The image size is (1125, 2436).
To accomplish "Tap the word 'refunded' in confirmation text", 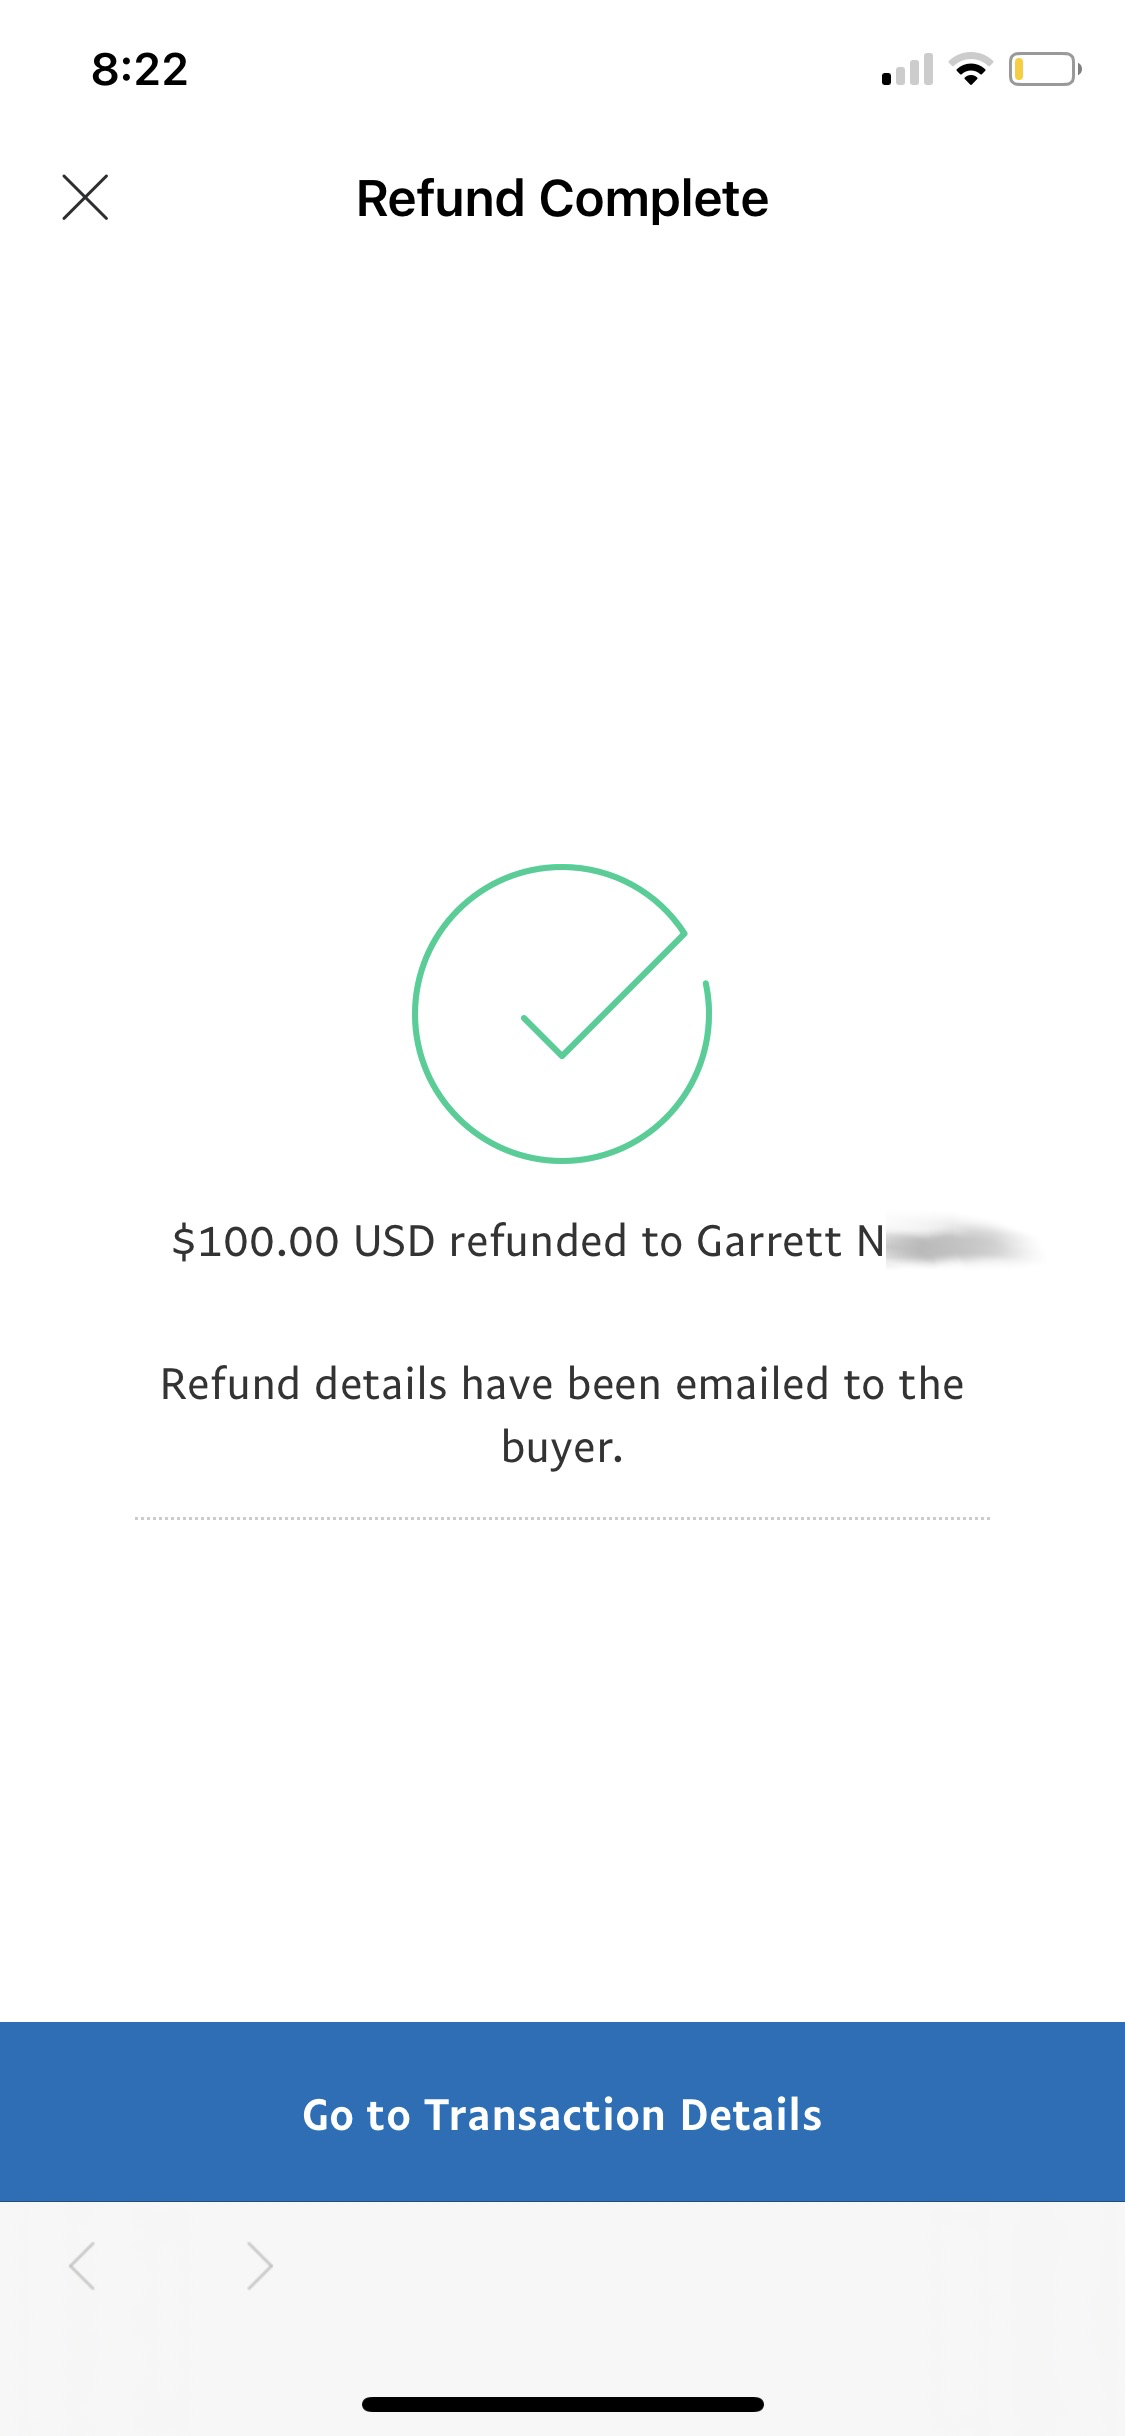I will [540, 1241].
